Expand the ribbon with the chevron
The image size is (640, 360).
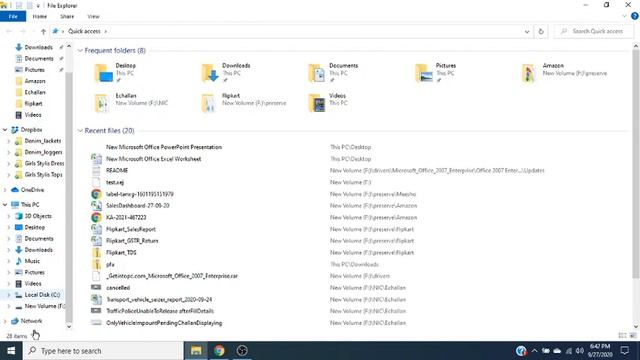624,16
